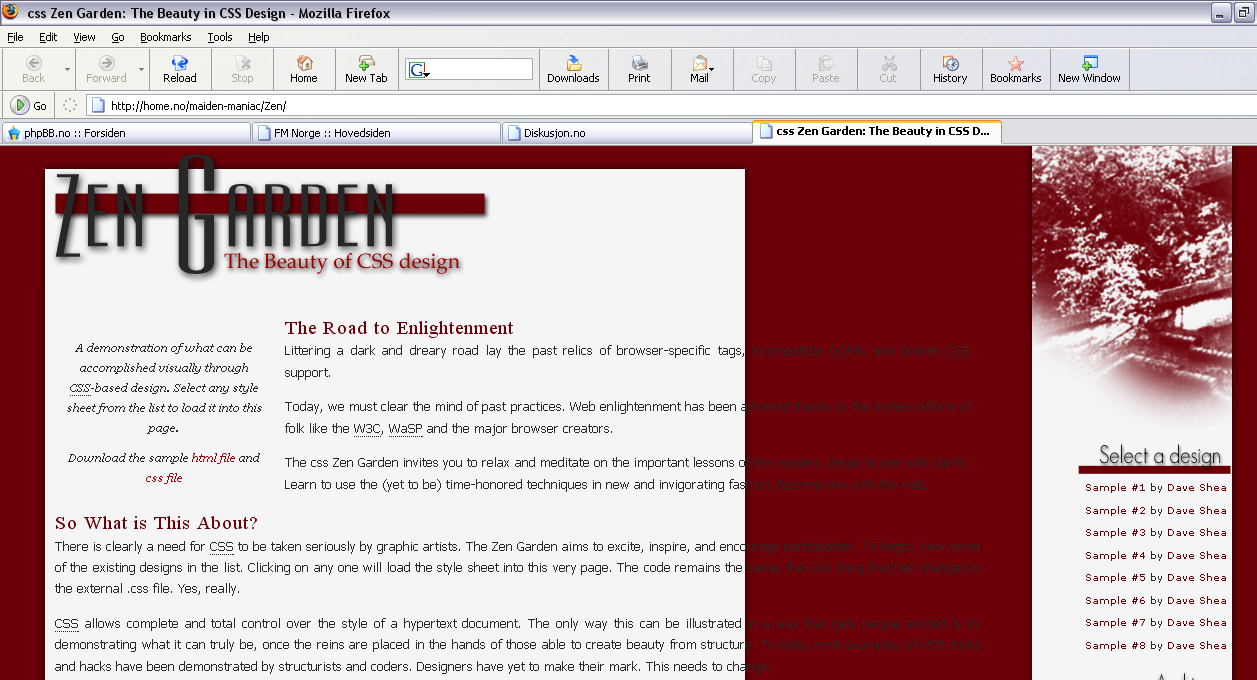Click the Cut toolbar button
Screen dimensions: 1257x680
[x=888, y=69]
